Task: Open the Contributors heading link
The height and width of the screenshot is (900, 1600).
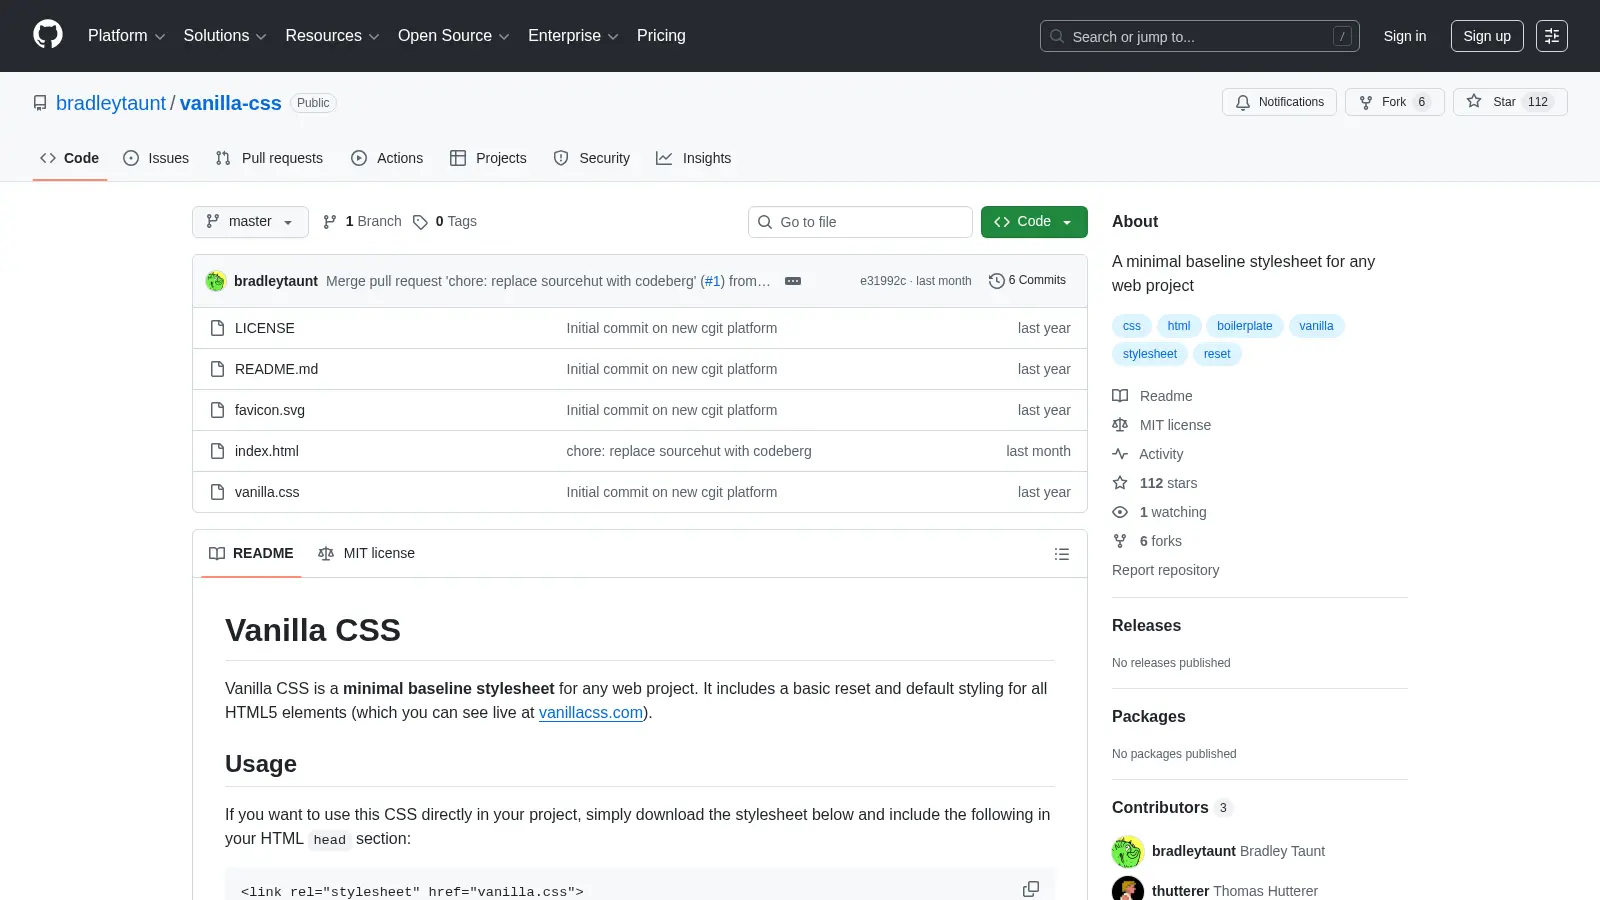Action: pos(1172,808)
